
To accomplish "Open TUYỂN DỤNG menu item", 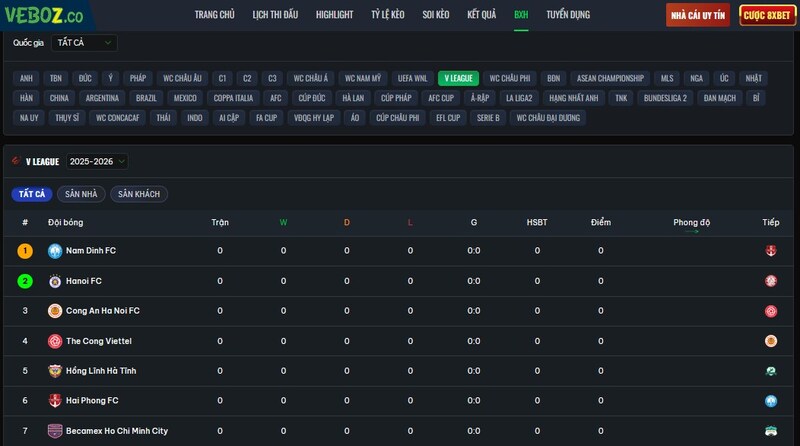I will [x=568, y=15].
